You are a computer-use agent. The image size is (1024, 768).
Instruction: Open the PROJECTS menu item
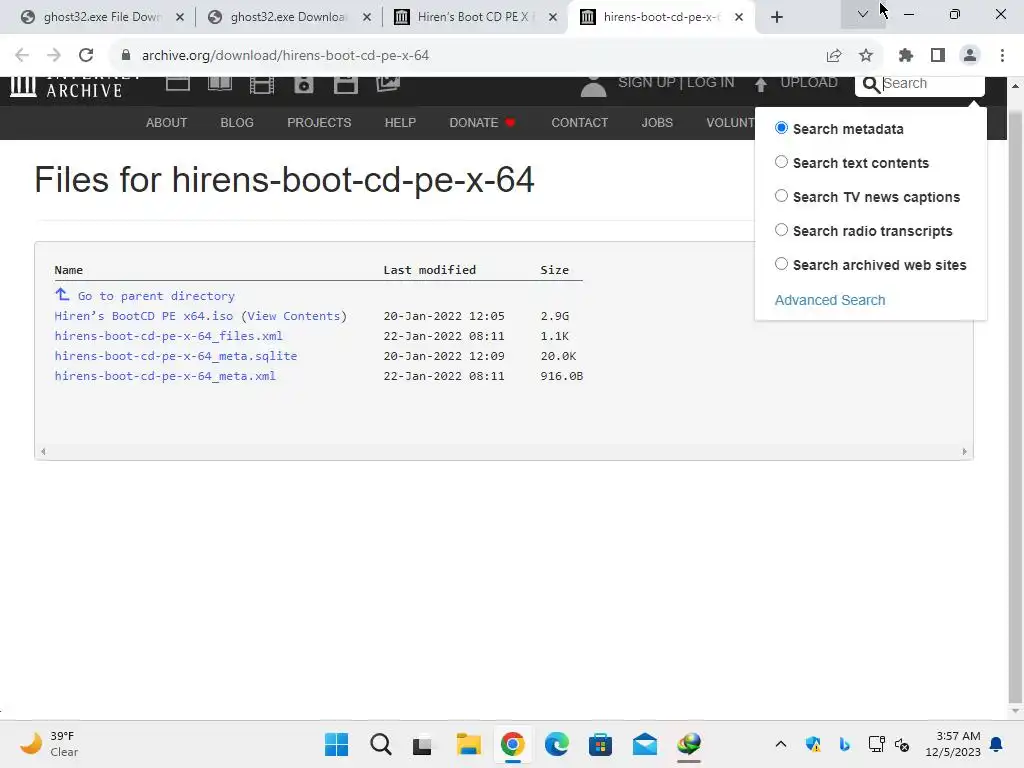[319, 123]
